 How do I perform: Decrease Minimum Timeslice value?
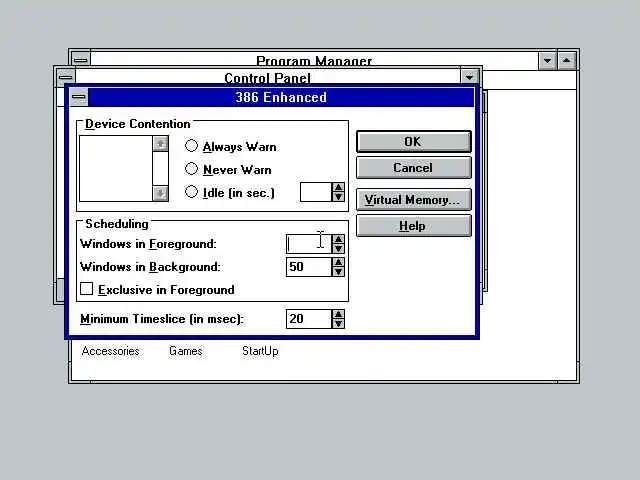coord(338,324)
